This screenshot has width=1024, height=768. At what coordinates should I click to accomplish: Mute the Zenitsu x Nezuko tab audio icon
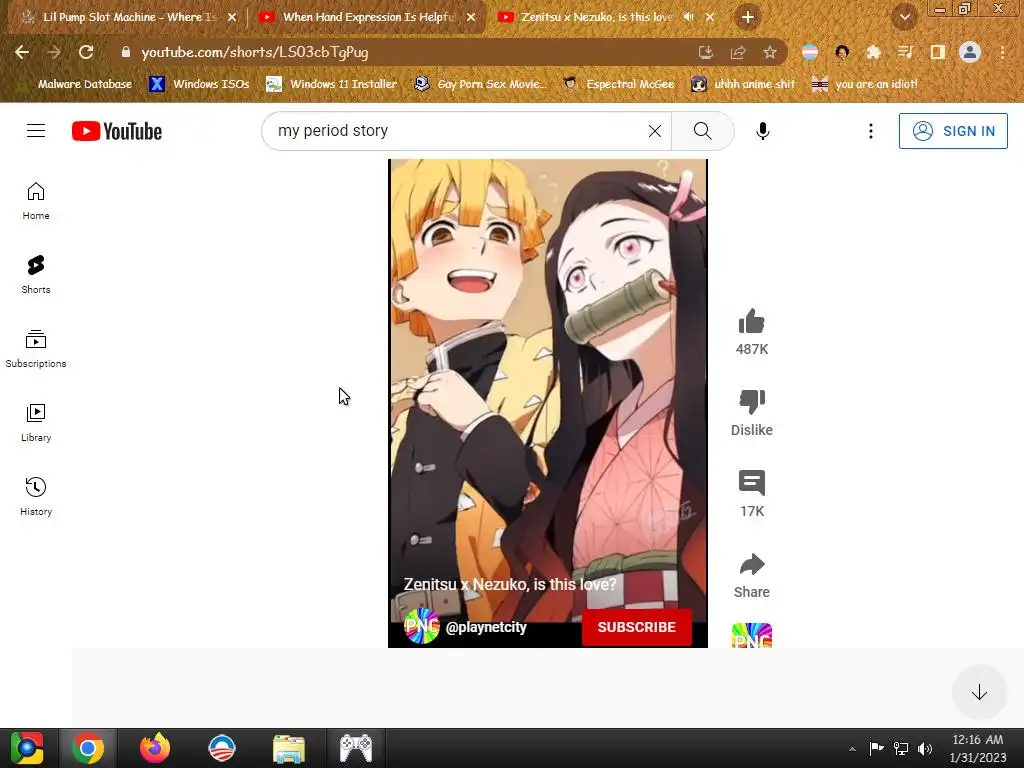[688, 18]
